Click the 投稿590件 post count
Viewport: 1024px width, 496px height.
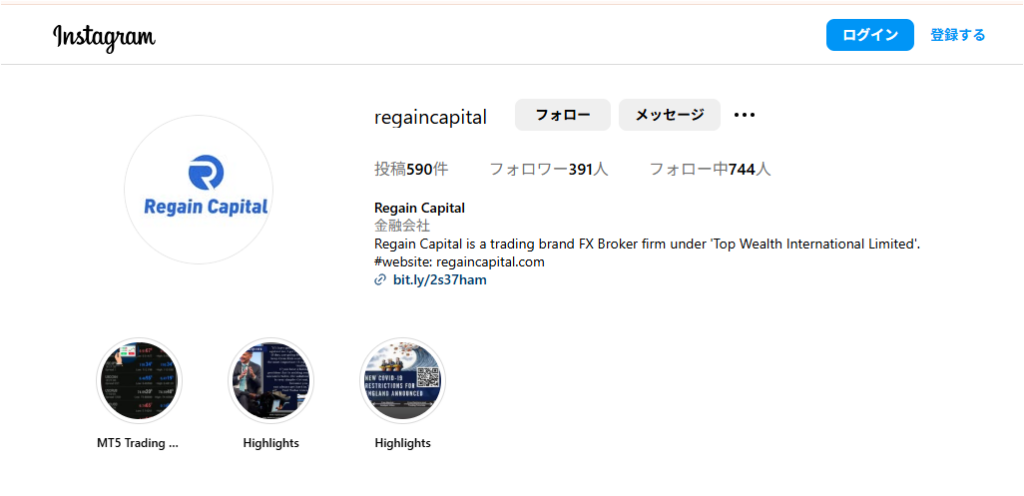(x=411, y=170)
